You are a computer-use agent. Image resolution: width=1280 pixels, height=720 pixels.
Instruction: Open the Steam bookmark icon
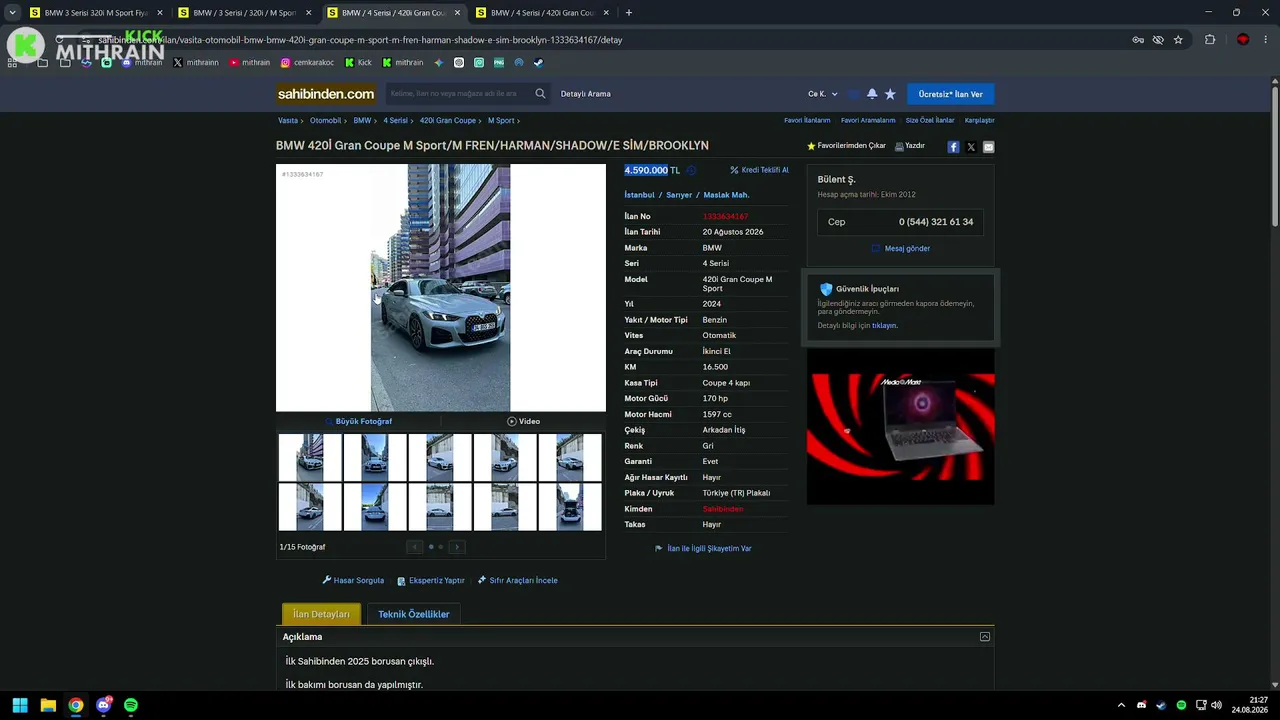click(x=538, y=62)
